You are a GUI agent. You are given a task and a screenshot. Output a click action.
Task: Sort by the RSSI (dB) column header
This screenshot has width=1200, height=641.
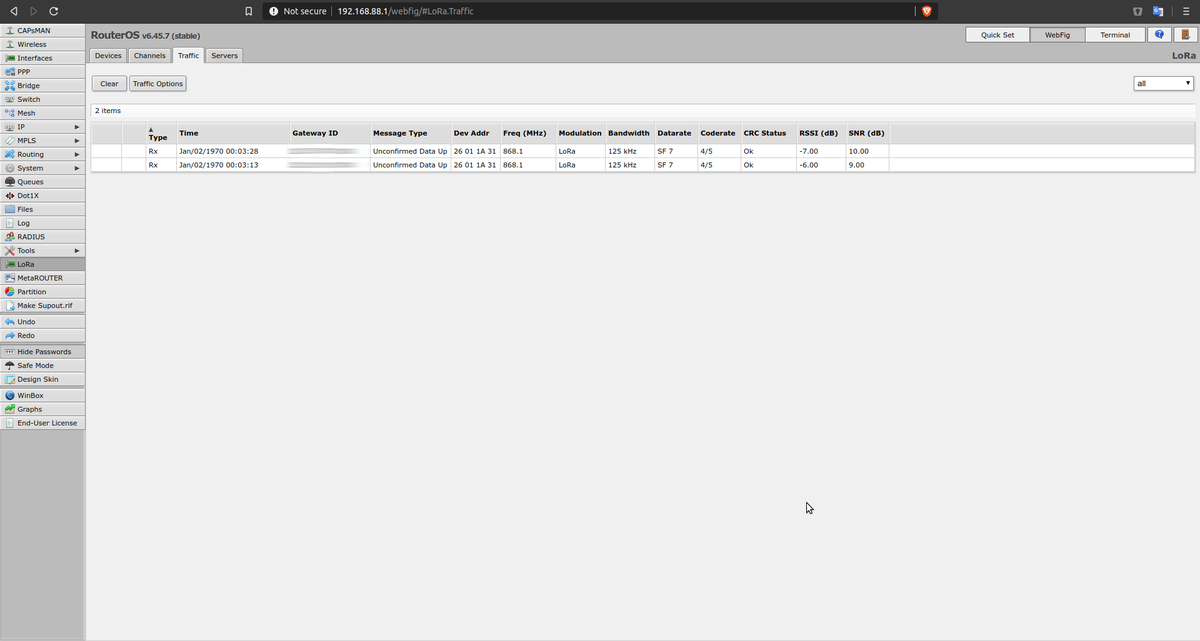pyautogui.click(x=820, y=134)
